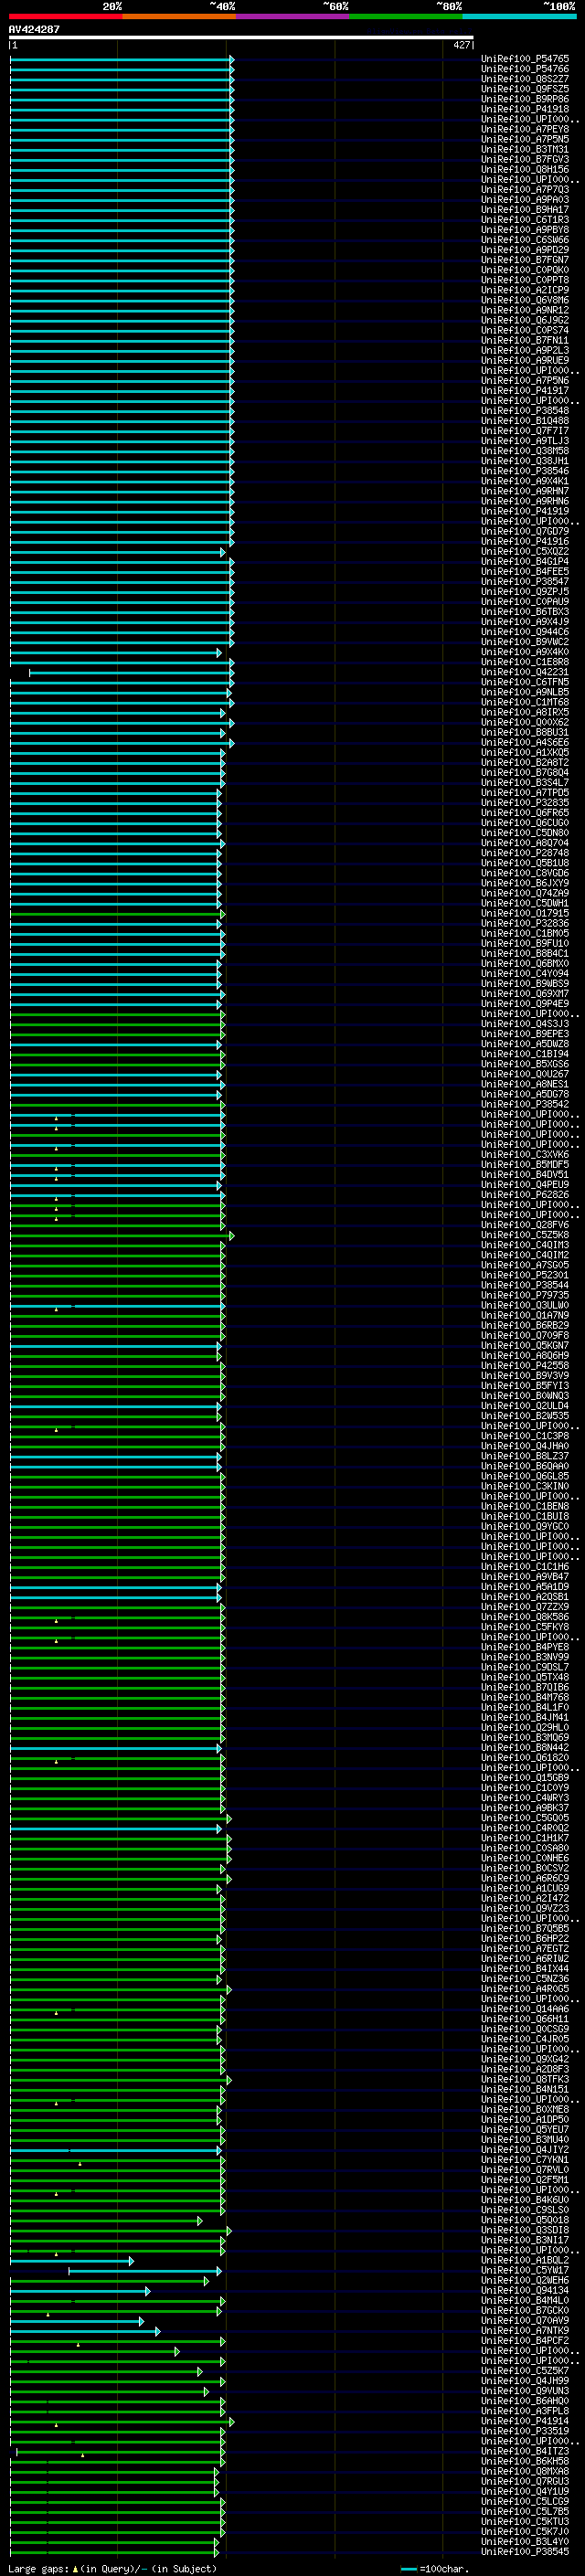Open the UniRef100_Q8S2Z7 hit label
Image resolution: width=585 pixels, height=2576 pixels.
click(525, 79)
